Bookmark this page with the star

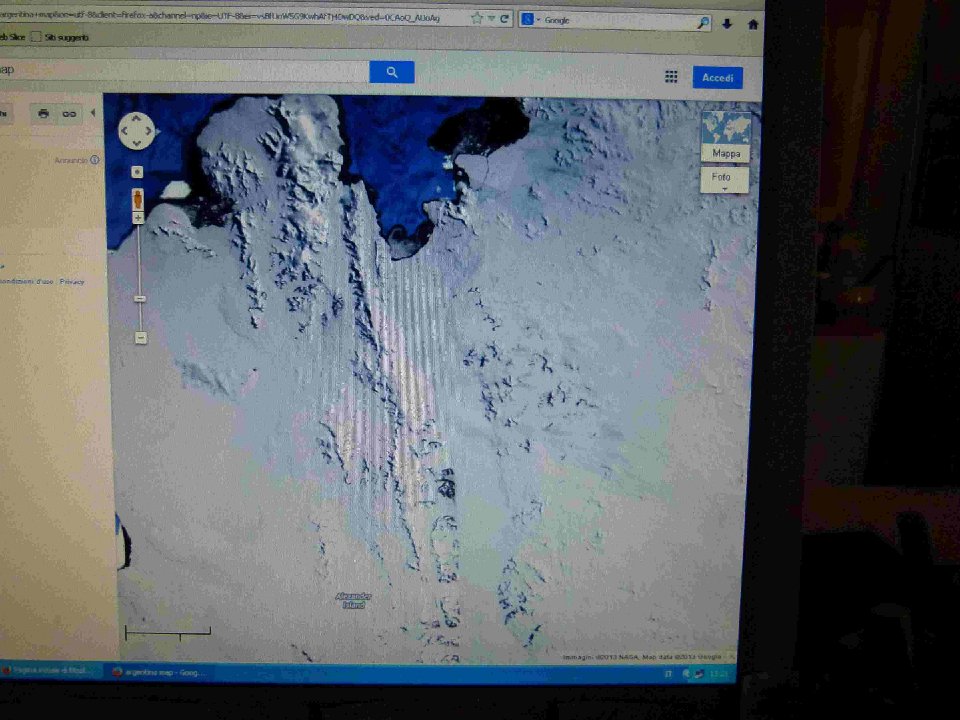[x=477, y=18]
